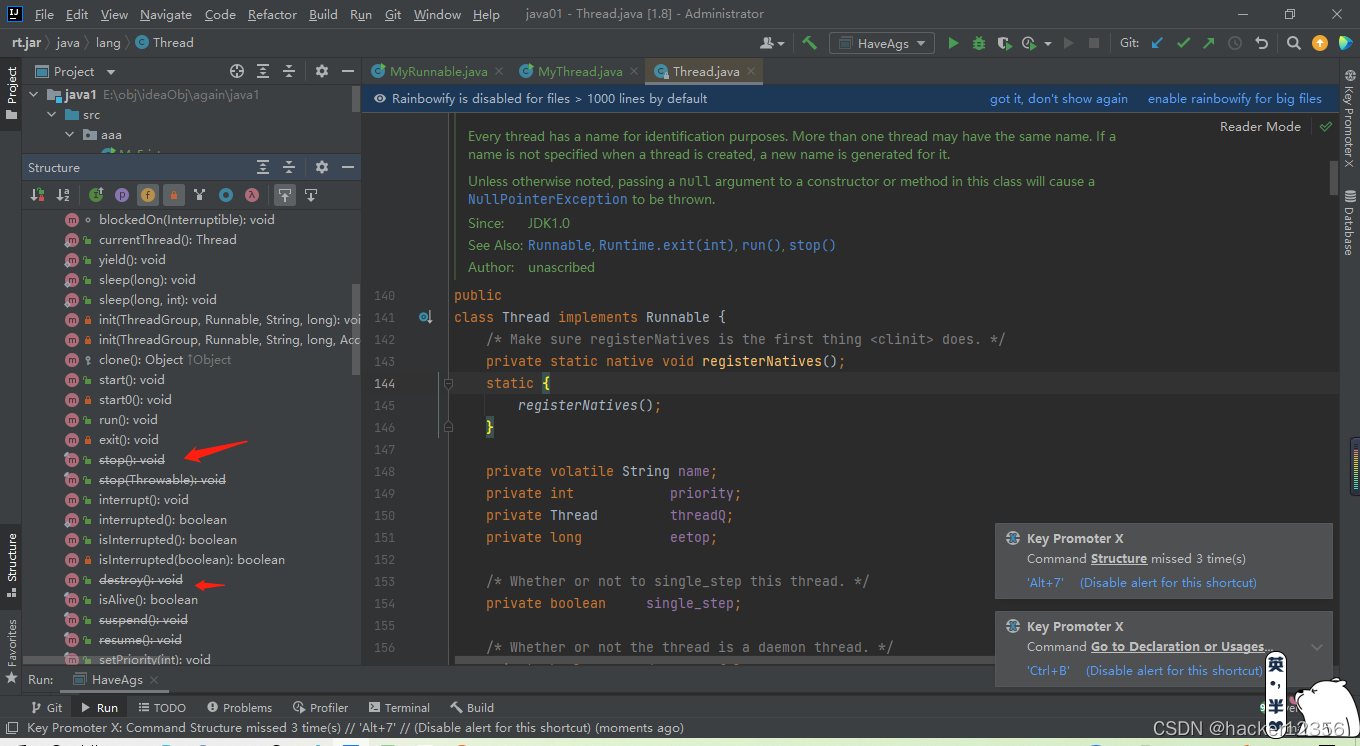Start debugging with the bug icon

tap(979, 43)
